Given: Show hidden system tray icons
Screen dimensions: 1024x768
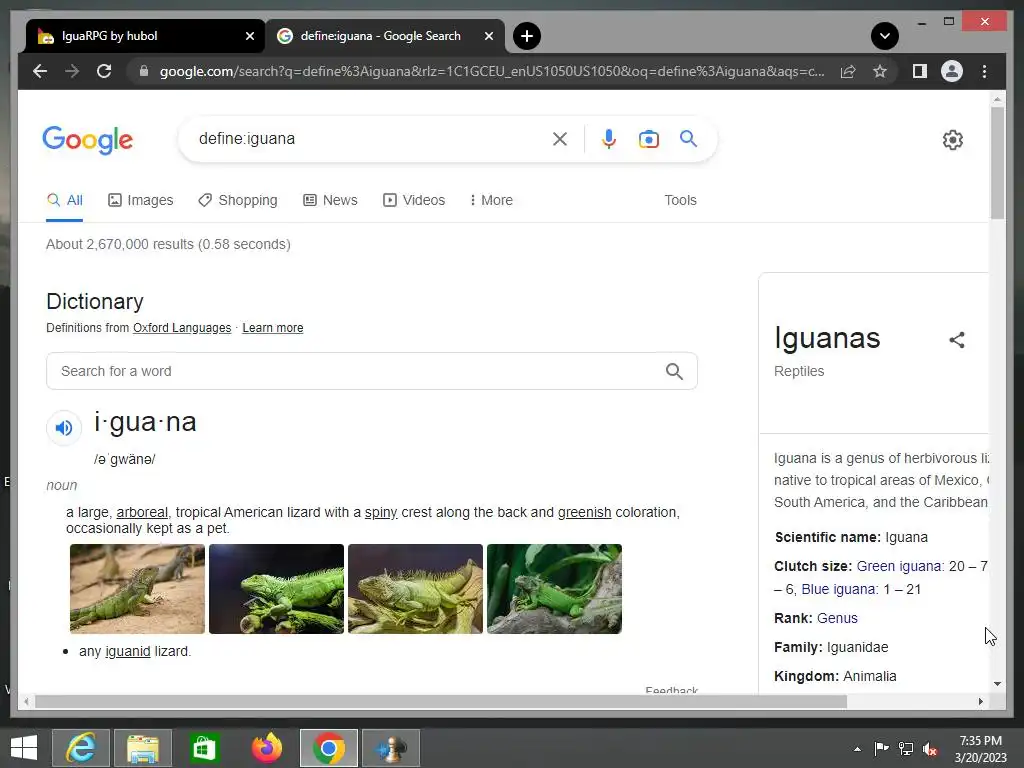Looking at the screenshot, I should coord(857,749).
